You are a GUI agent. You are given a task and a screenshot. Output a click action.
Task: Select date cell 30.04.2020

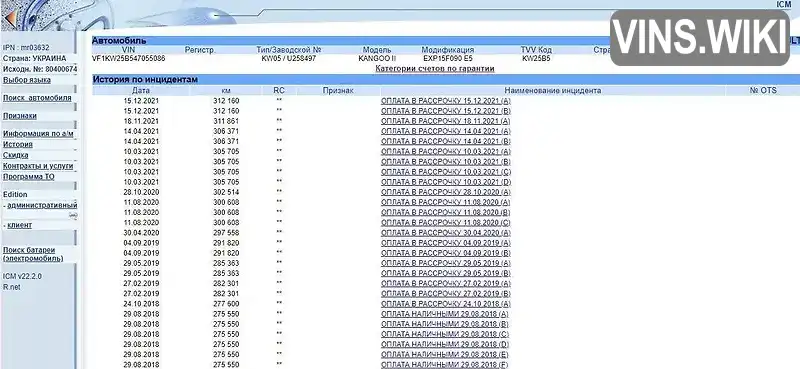coord(141,233)
